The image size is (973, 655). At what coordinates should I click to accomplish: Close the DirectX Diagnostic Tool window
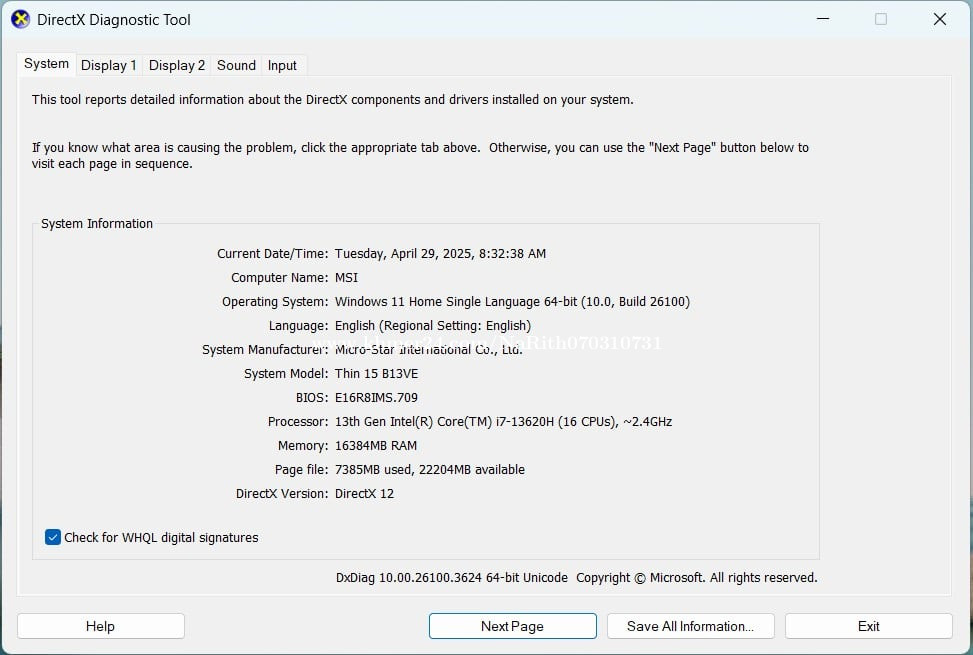940,19
